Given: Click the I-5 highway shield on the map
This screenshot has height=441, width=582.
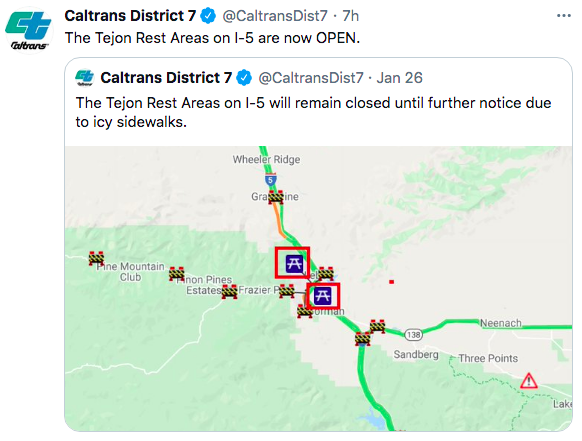Looking at the screenshot, I should point(271,180).
